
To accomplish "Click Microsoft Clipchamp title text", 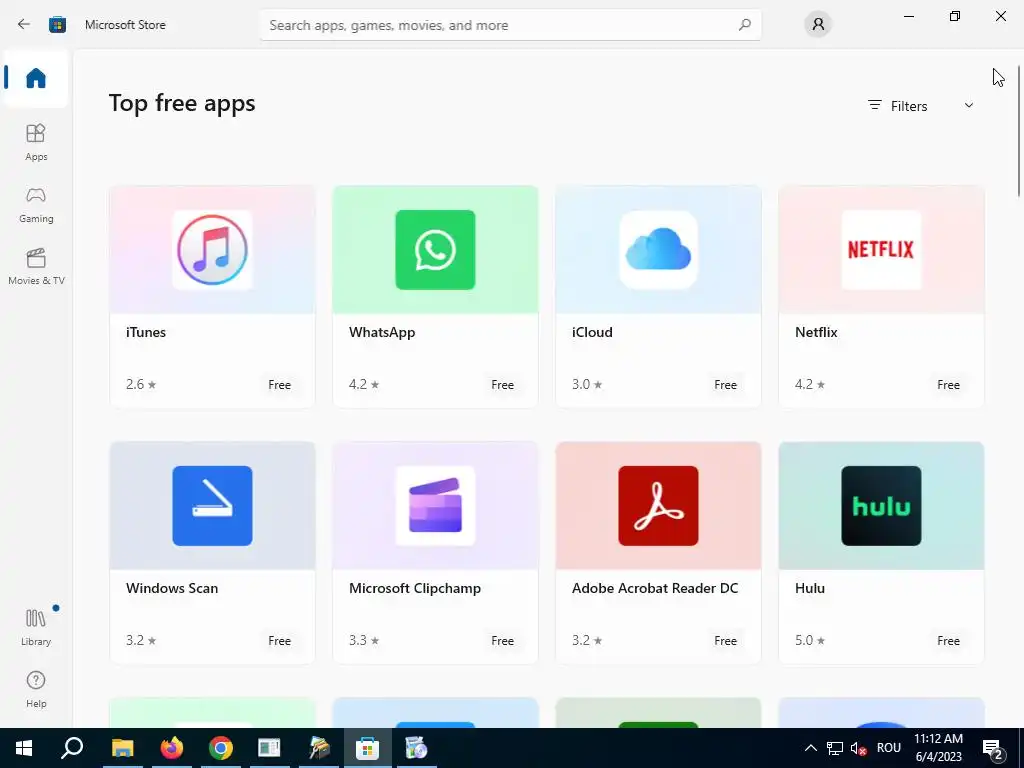I will point(415,588).
